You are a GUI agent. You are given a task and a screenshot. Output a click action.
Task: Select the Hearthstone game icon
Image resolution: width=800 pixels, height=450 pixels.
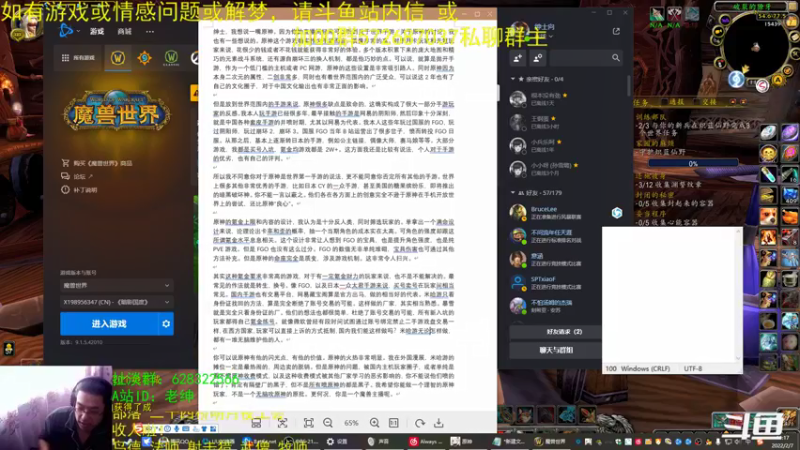click(144, 58)
